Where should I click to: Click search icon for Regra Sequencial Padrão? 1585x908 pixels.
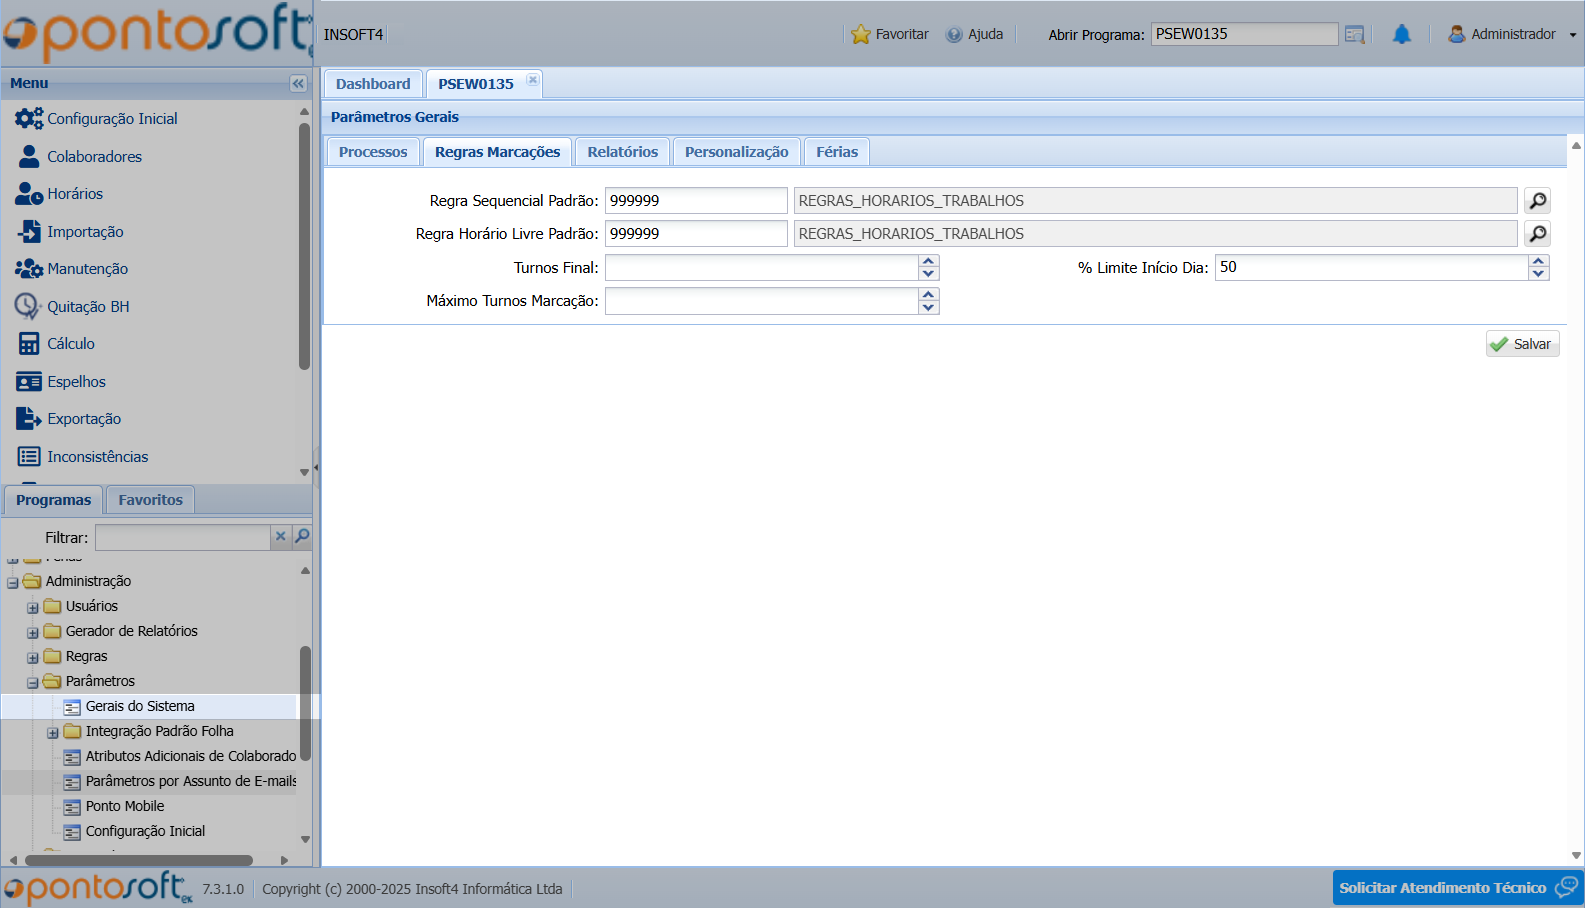pyautogui.click(x=1537, y=201)
